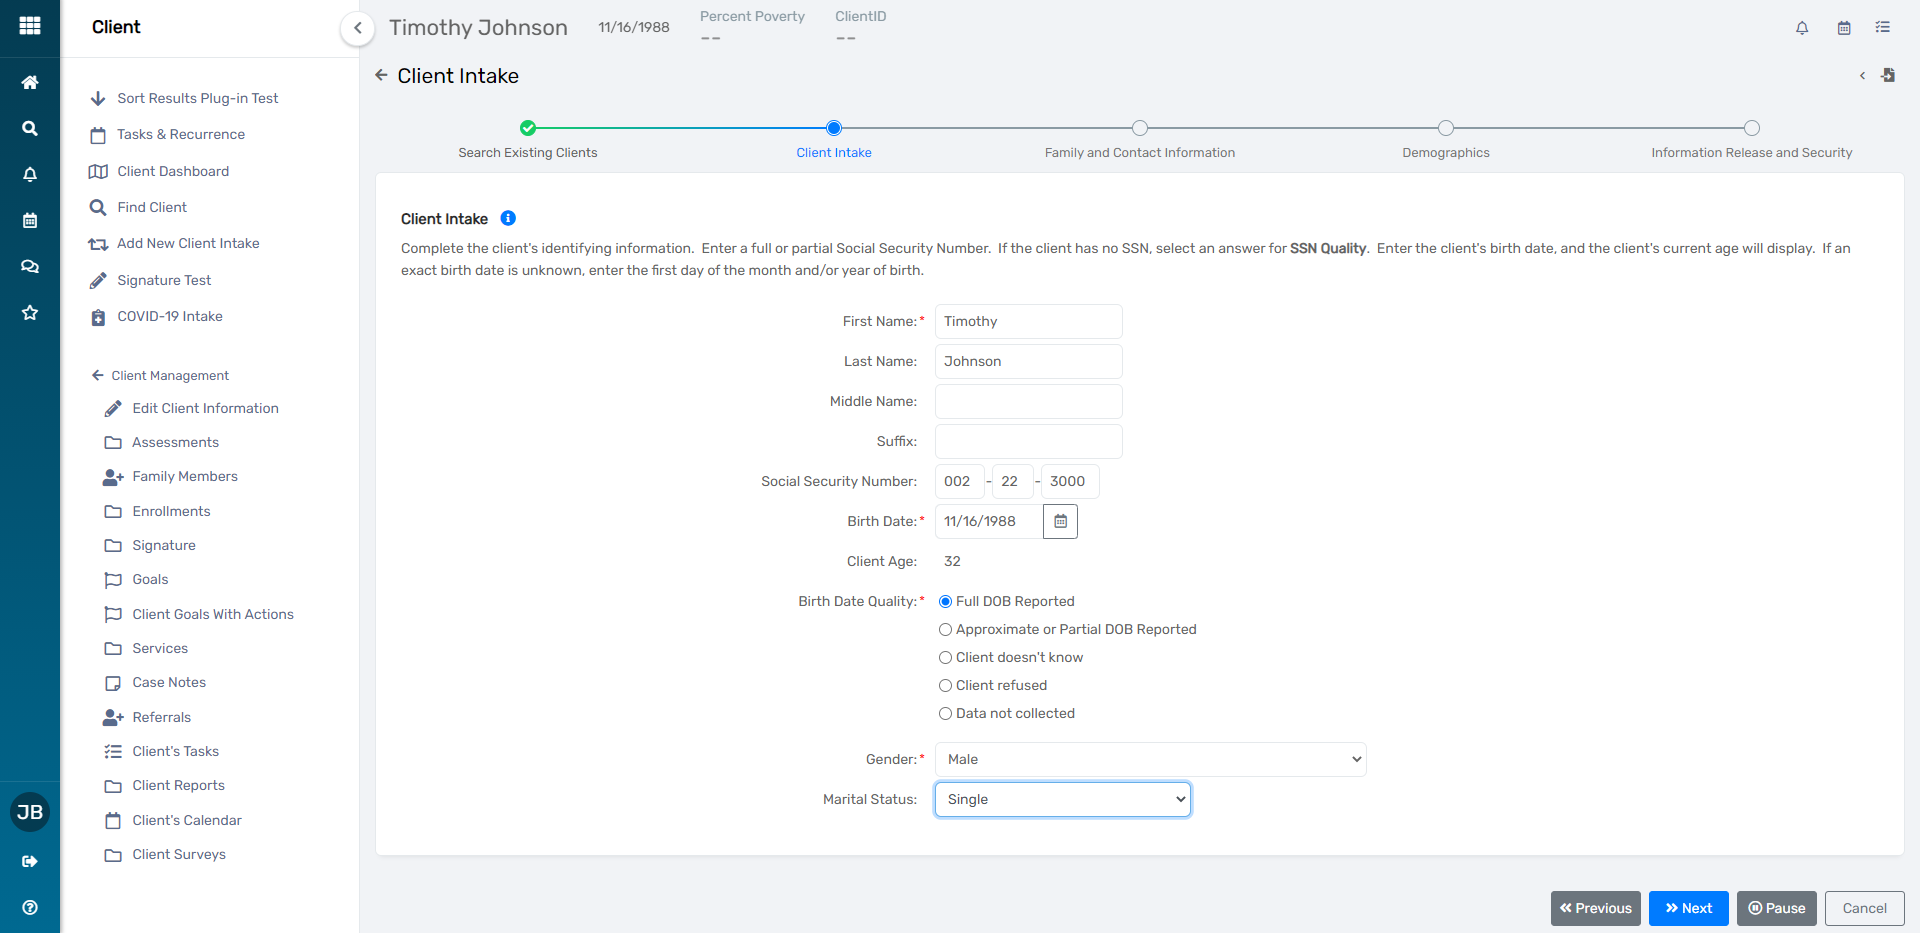The image size is (1920, 933).
Task: Open the apps grid menu
Action: (30, 27)
